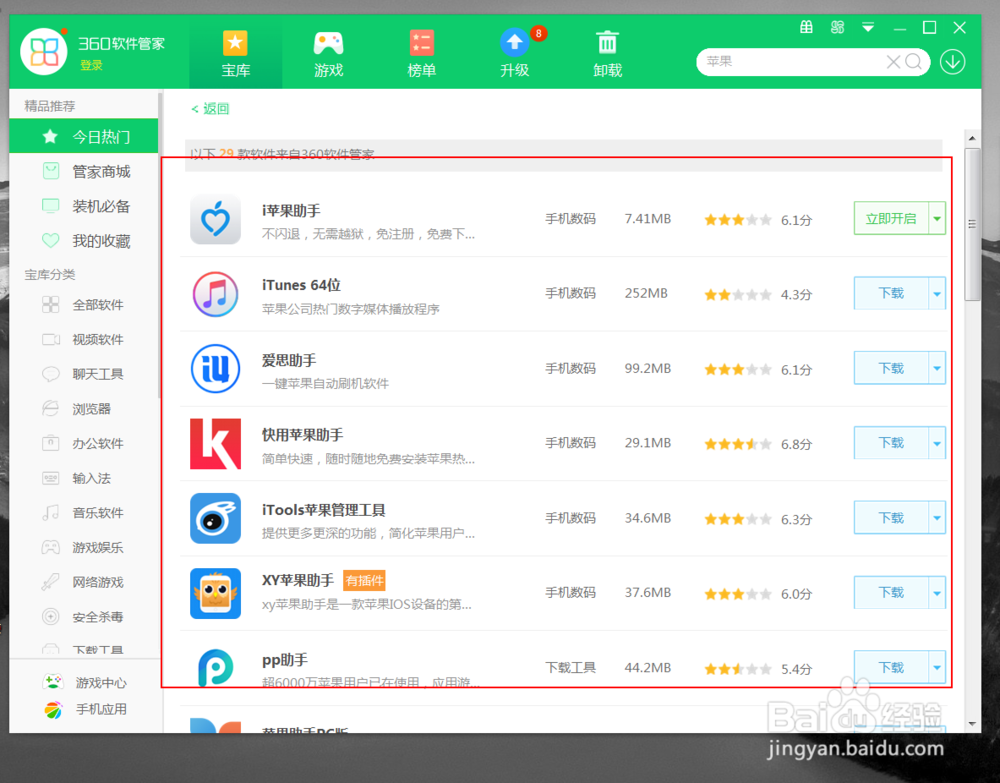Click the iTools苹果管理工具 app icon
The width and height of the screenshot is (1000, 783).
point(216,518)
